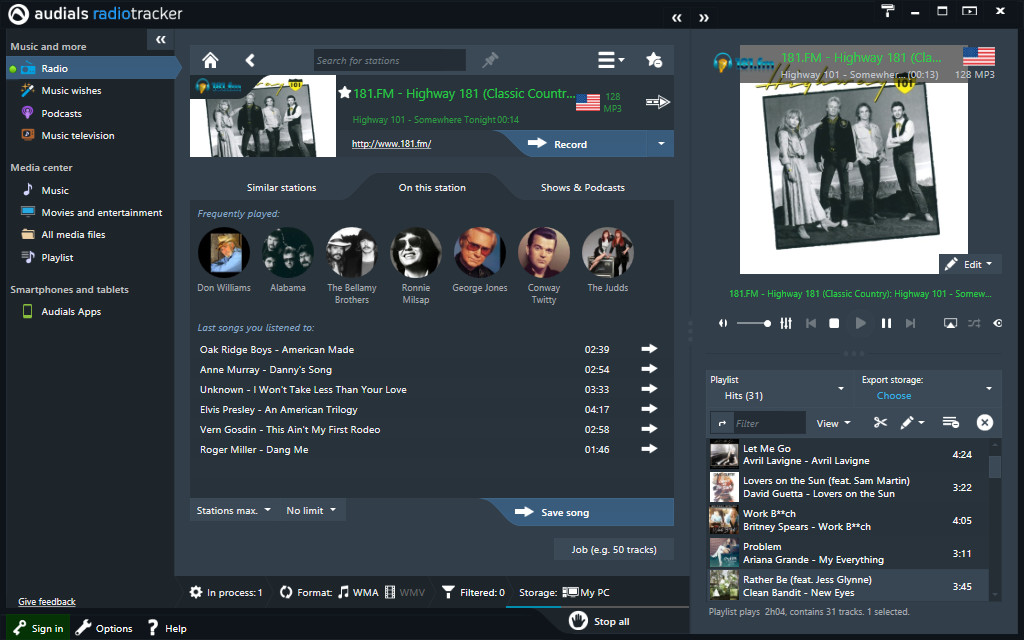Click the Stop all button
The height and width of the screenshot is (640, 1024).
coord(599,621)
